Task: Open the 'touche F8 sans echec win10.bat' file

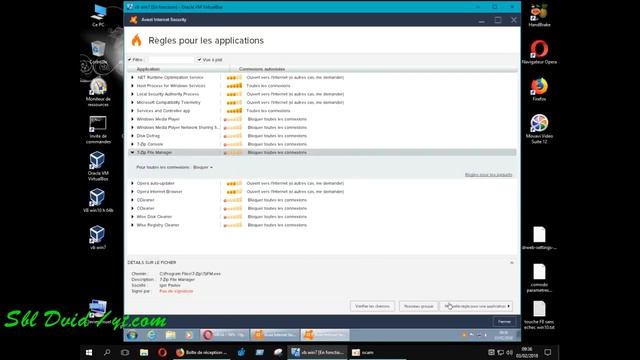Action: (x=539, y=315)
